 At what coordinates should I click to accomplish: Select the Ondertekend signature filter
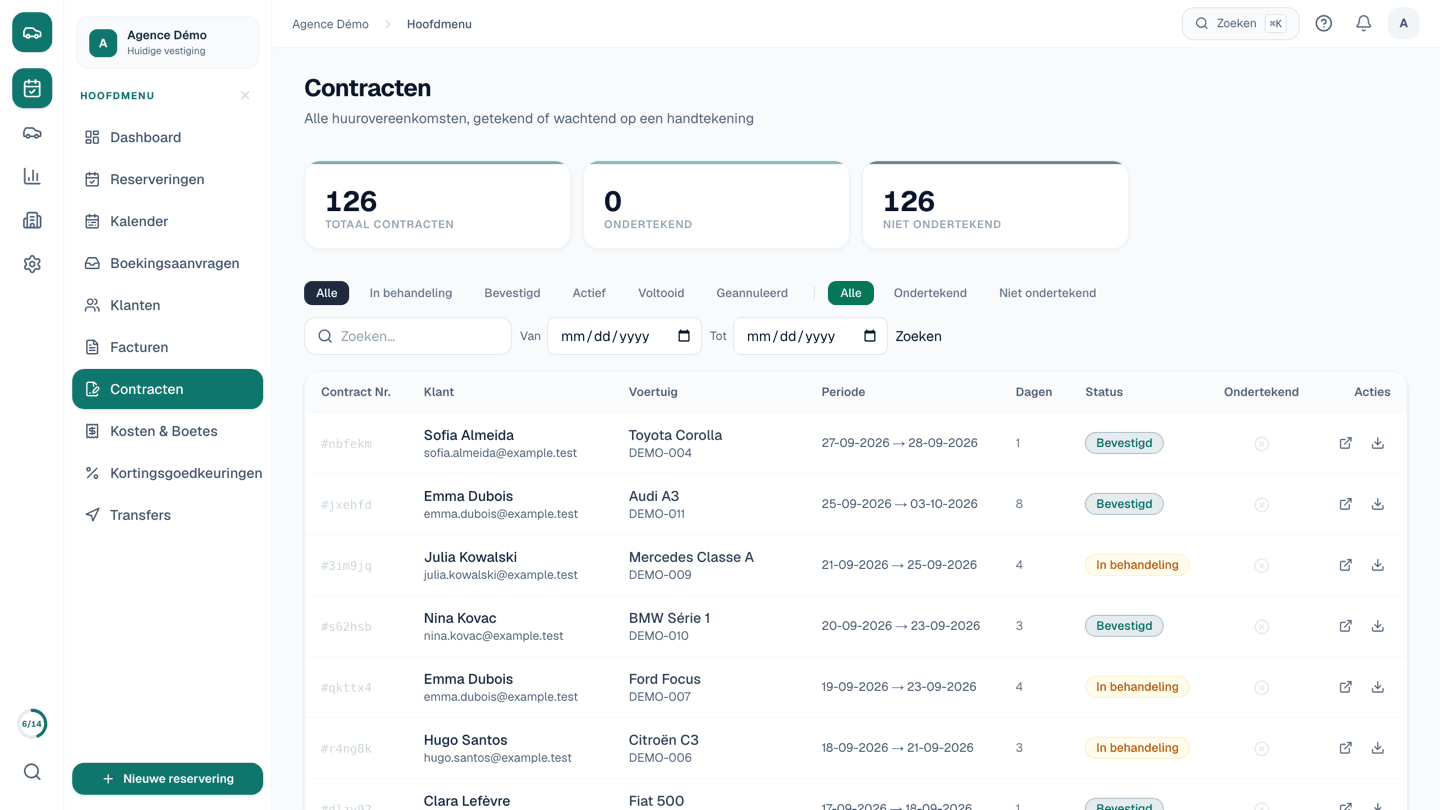click(x=930, y=293)
